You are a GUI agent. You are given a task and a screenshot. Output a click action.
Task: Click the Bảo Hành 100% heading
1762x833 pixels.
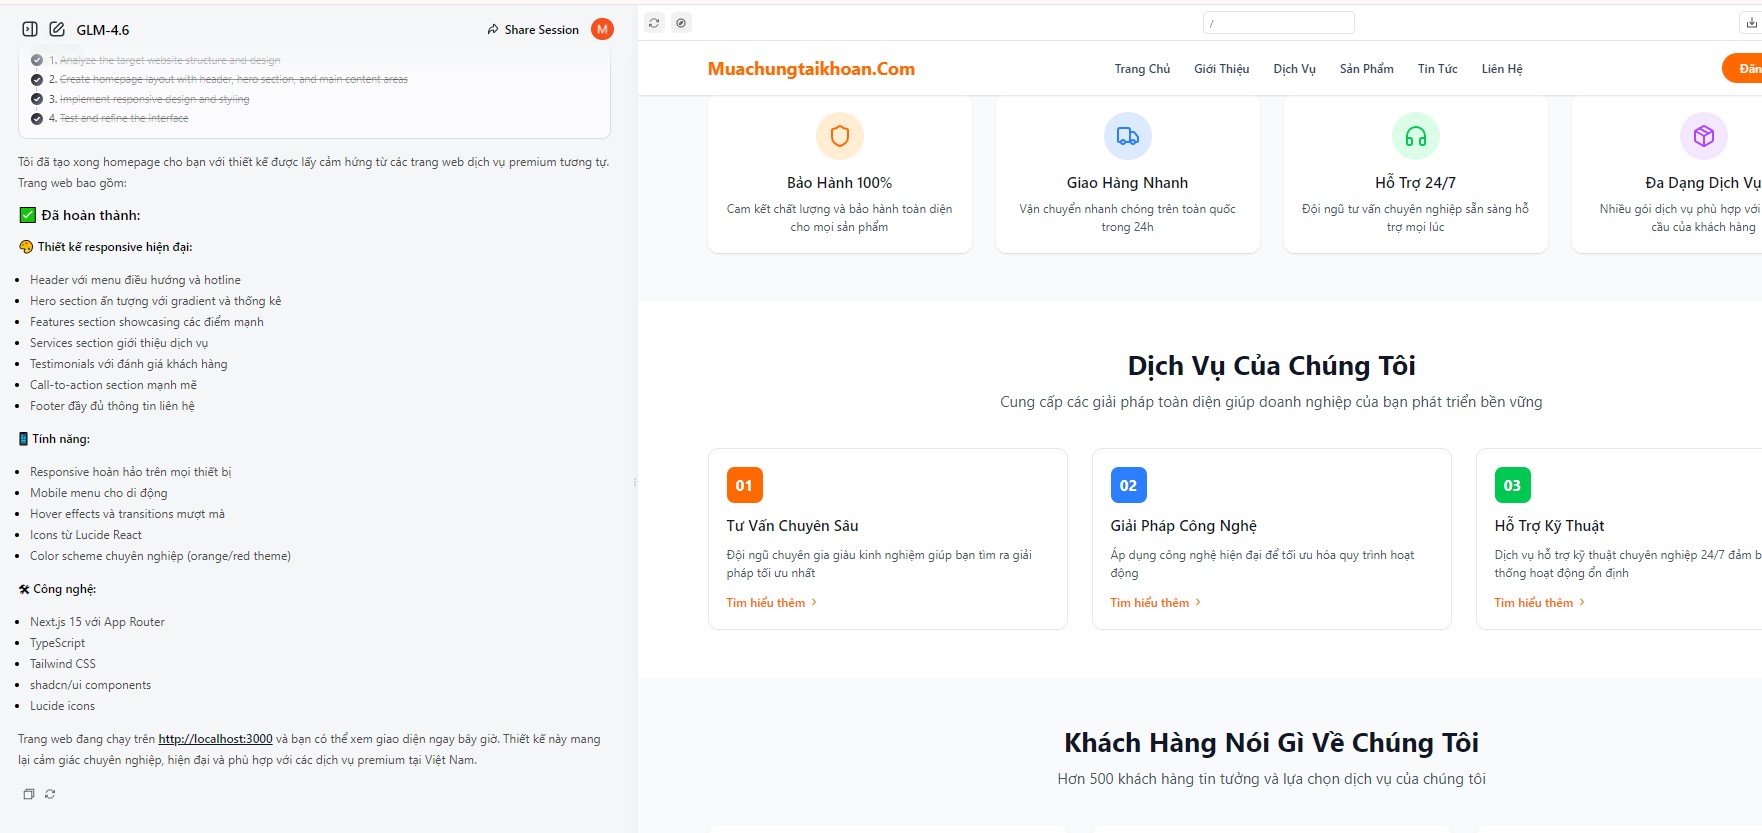click(840, 183)
